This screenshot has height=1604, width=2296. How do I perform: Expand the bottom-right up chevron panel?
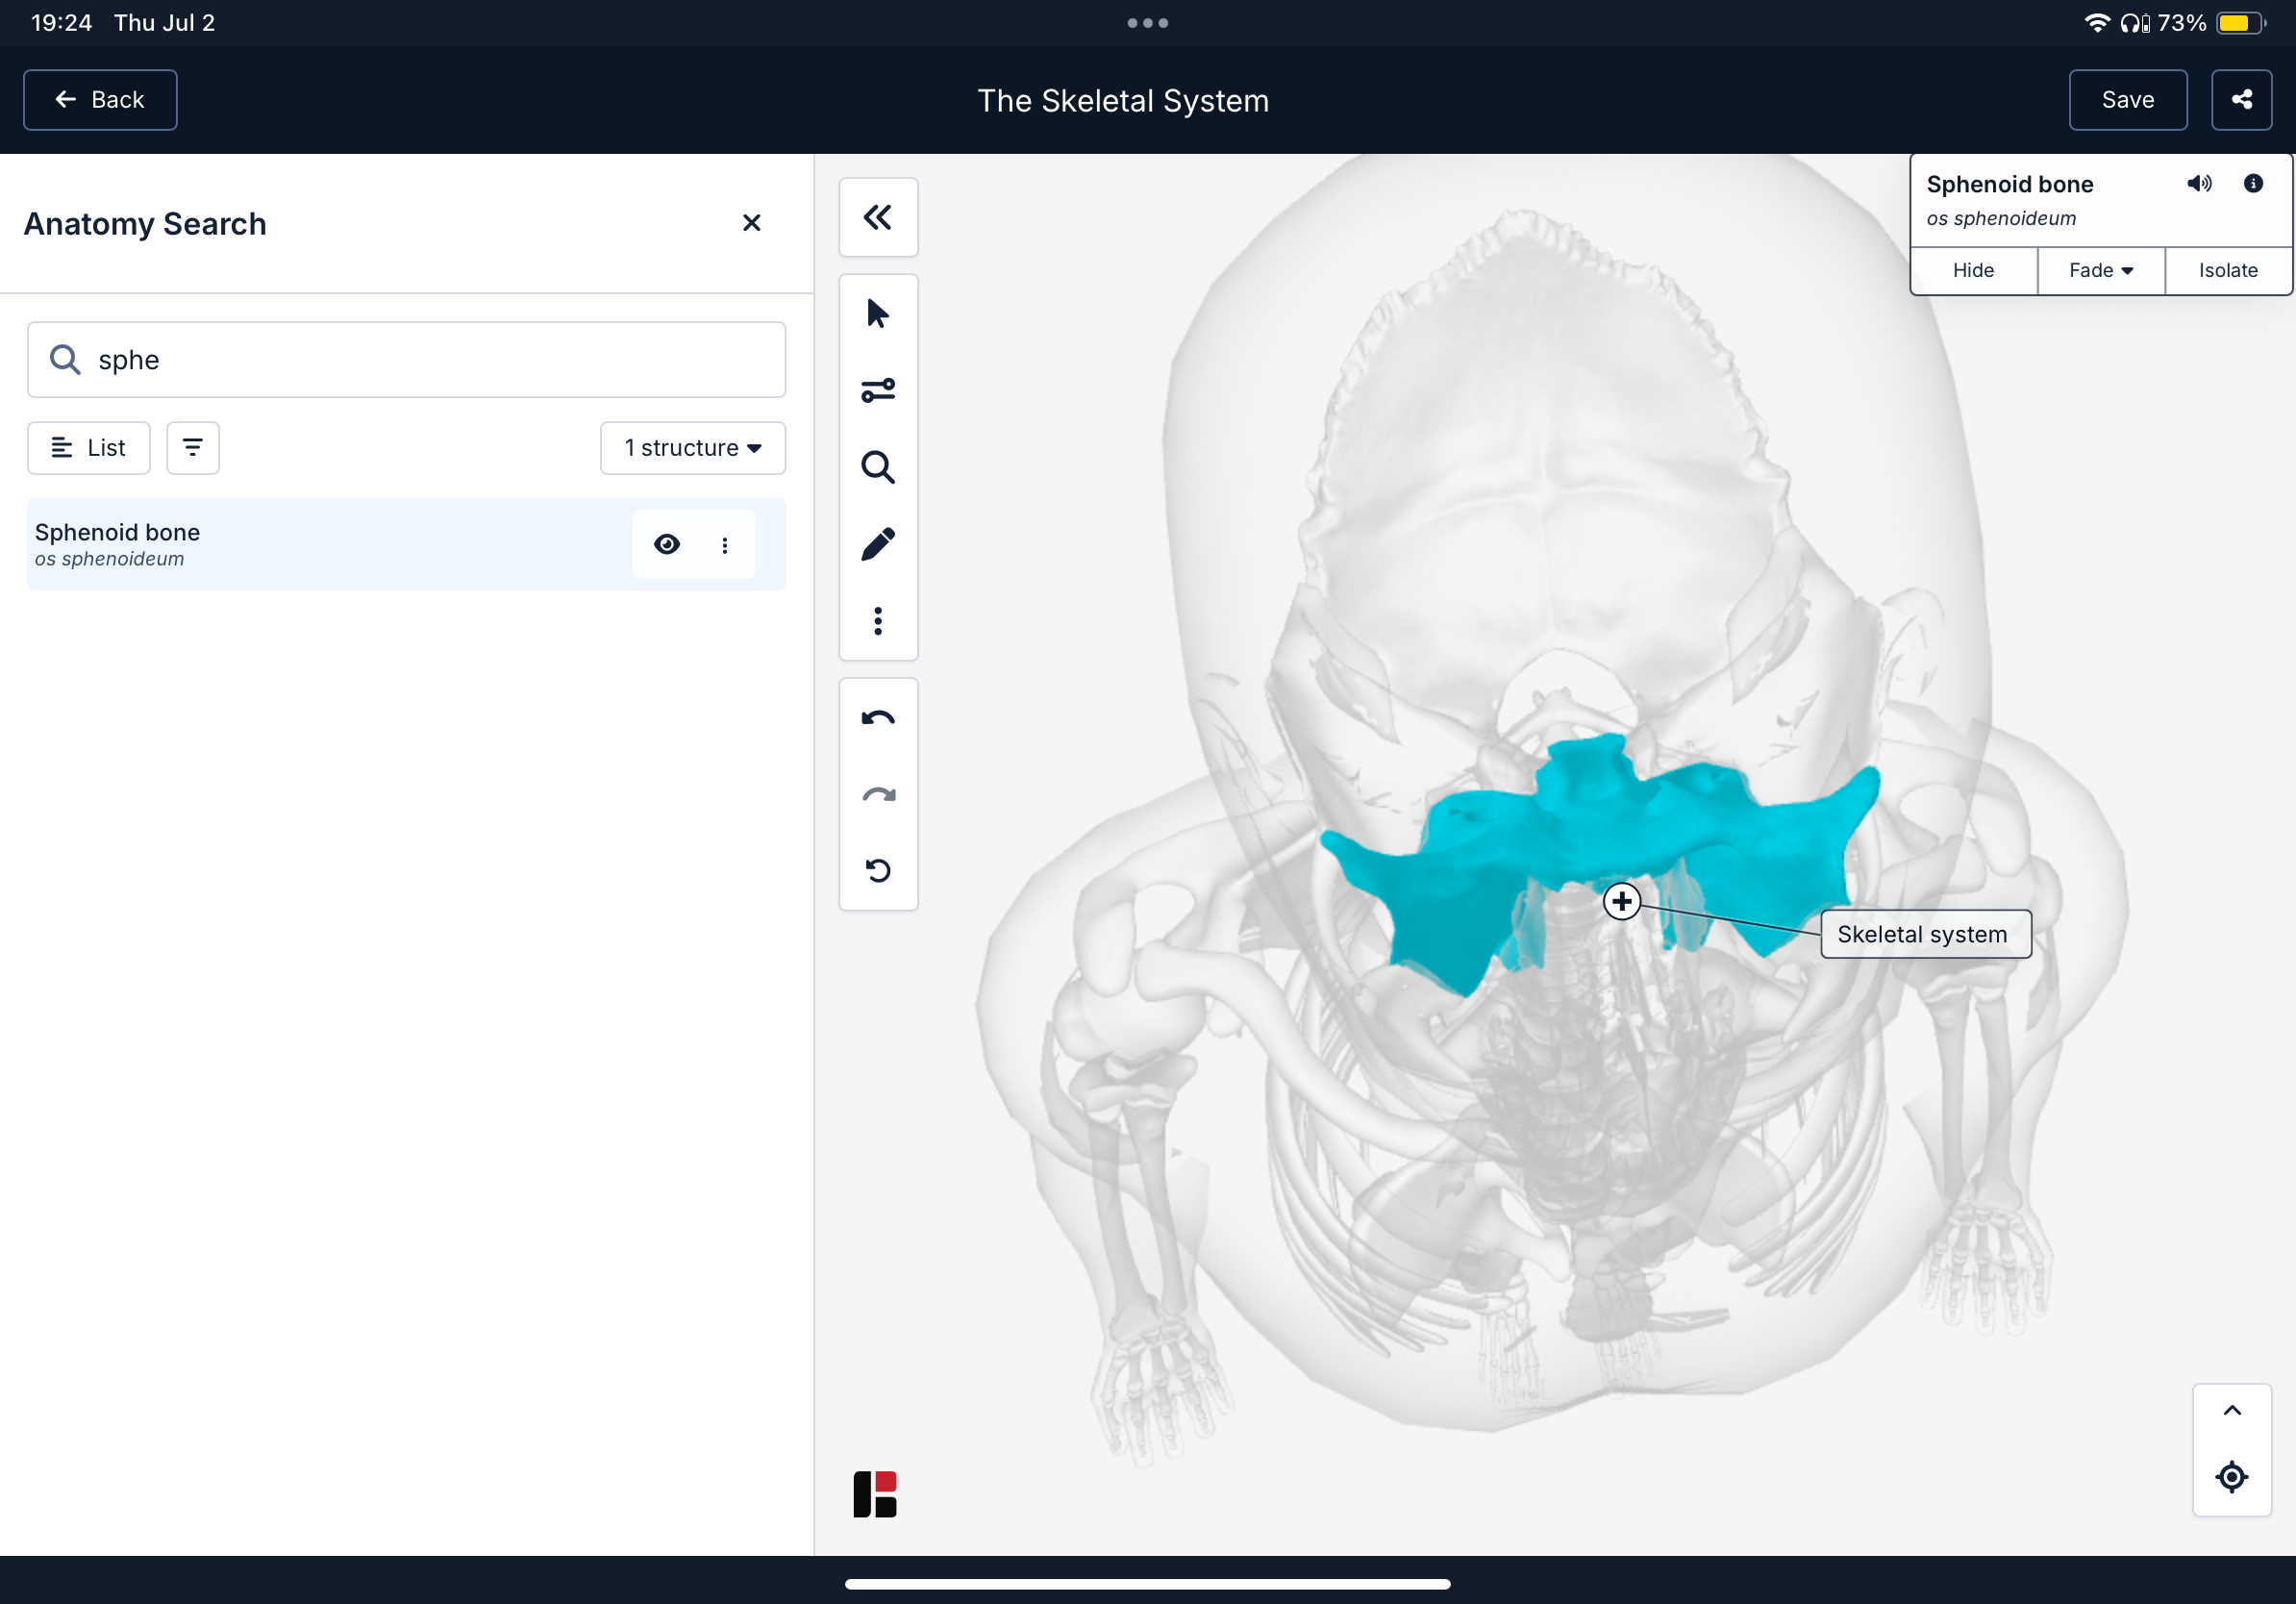2232,1411
